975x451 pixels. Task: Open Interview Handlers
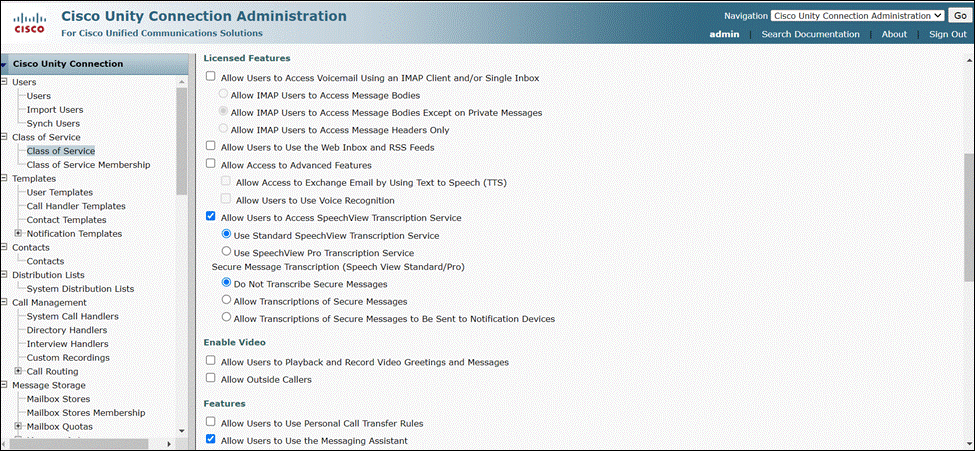coord(67,343)
